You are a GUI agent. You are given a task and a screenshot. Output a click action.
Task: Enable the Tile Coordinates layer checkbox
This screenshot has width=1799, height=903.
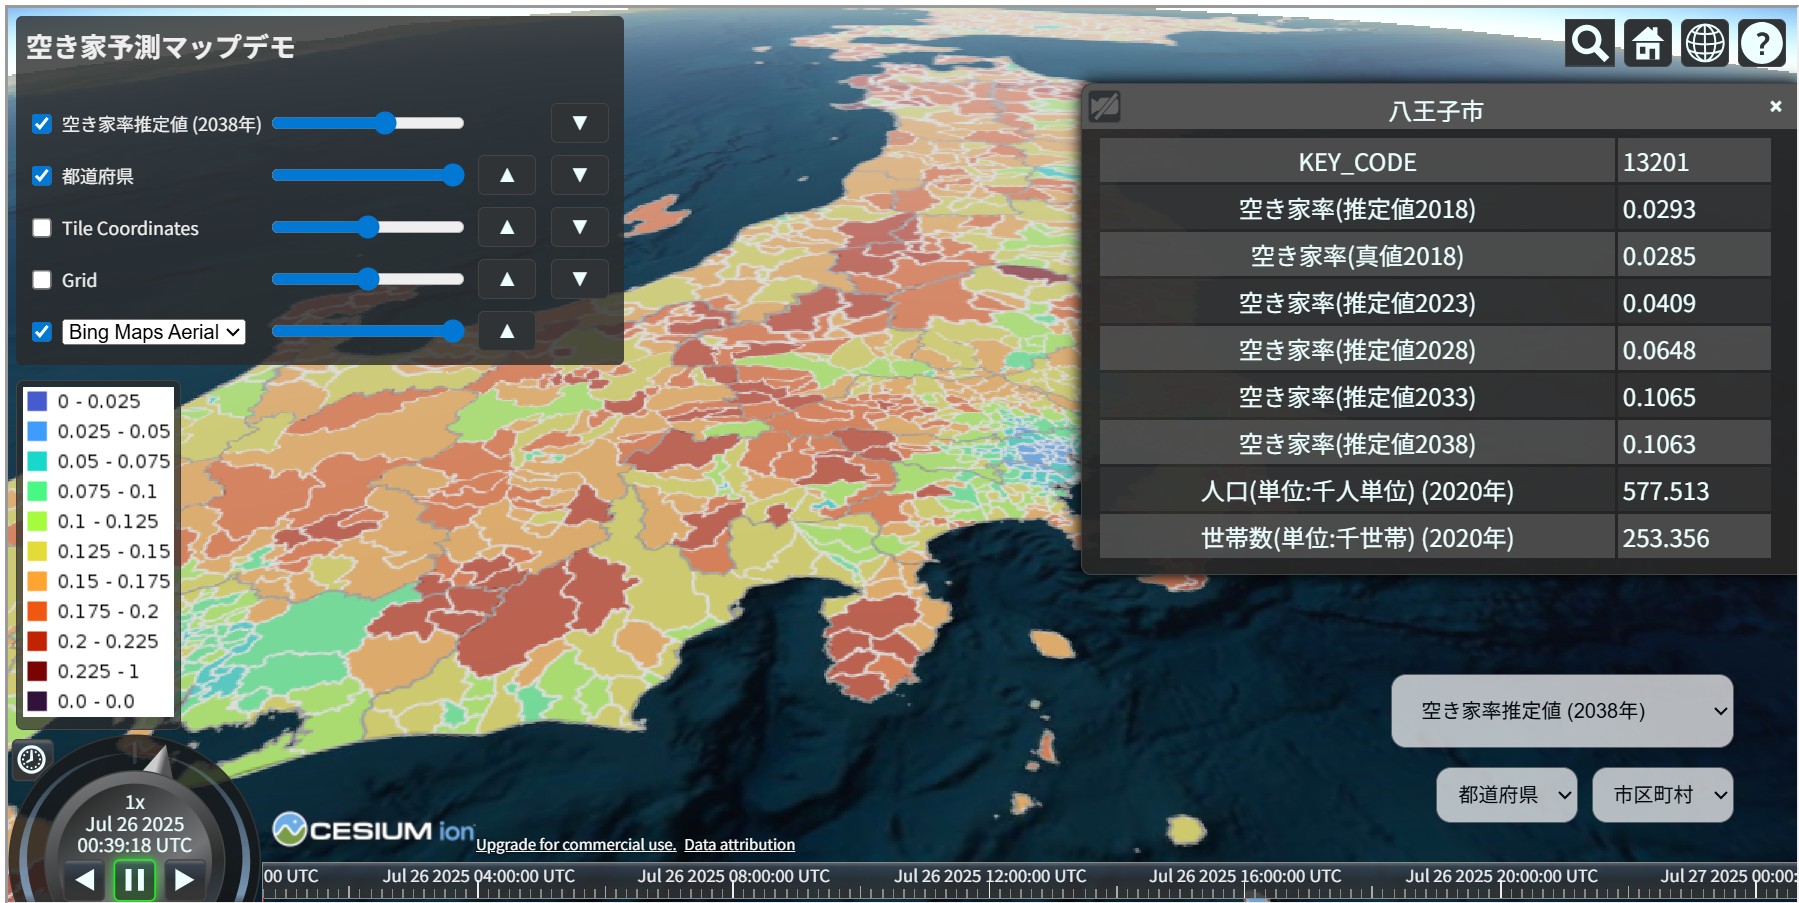click(x=42, y=228)
